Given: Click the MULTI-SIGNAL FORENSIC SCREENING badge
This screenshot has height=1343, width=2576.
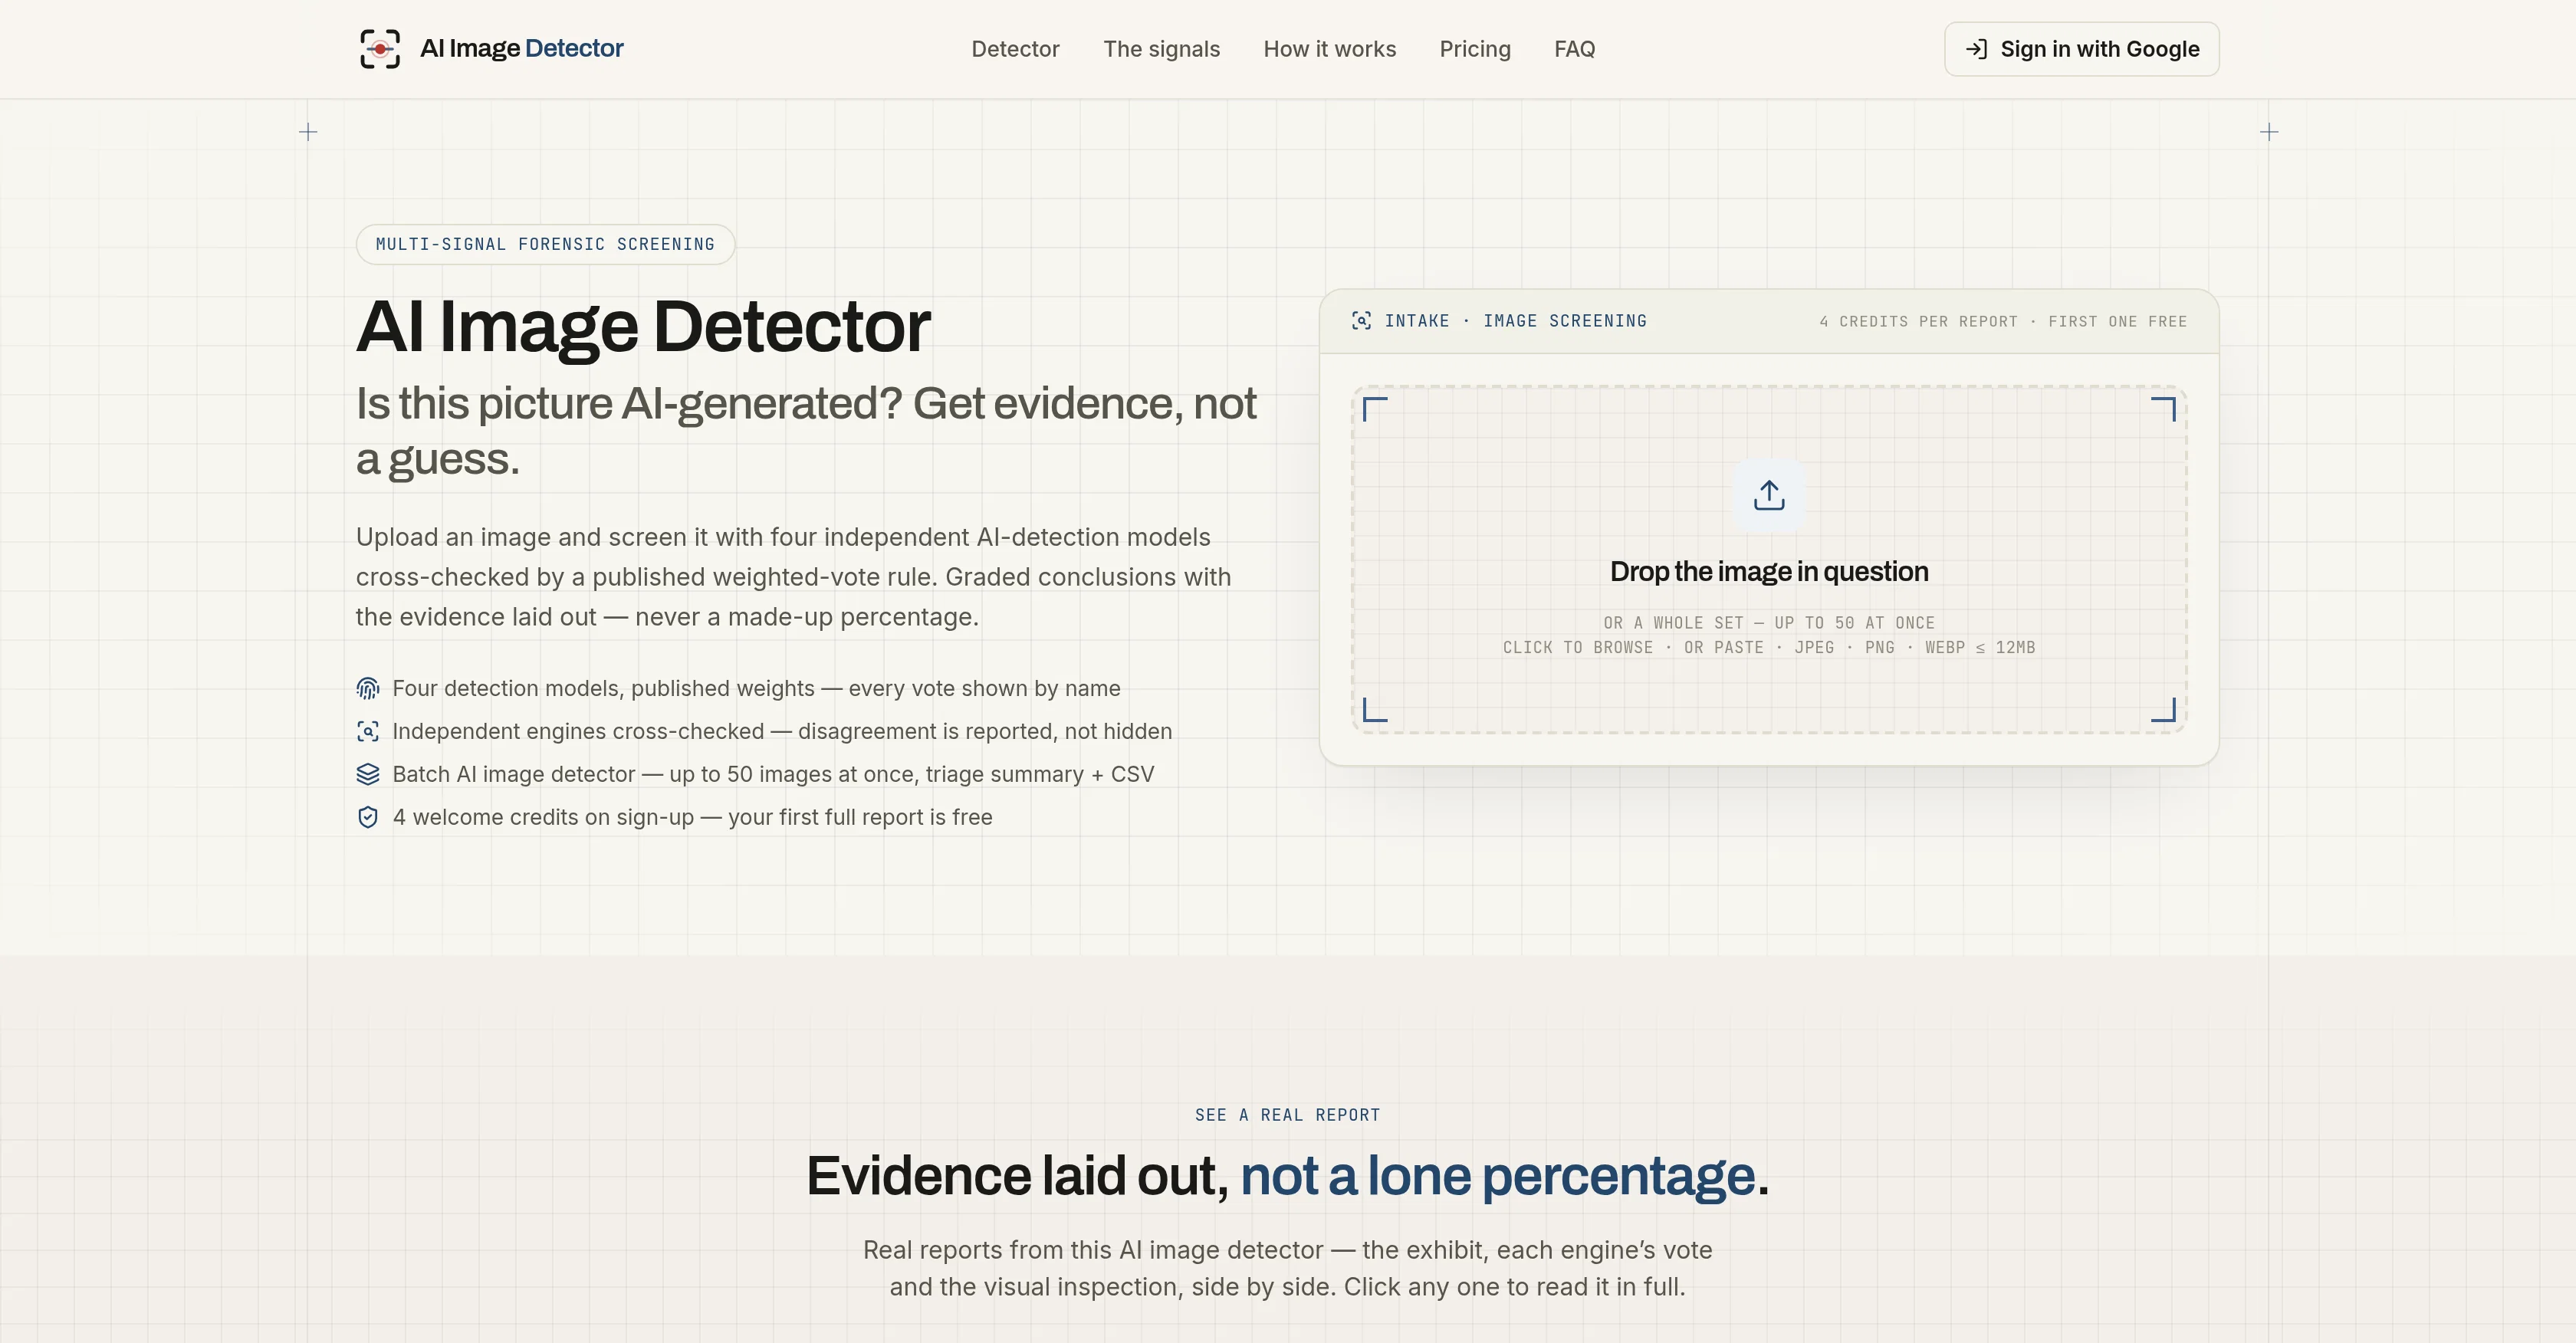Looking at the screenshot, I should (x=545, y=245).
